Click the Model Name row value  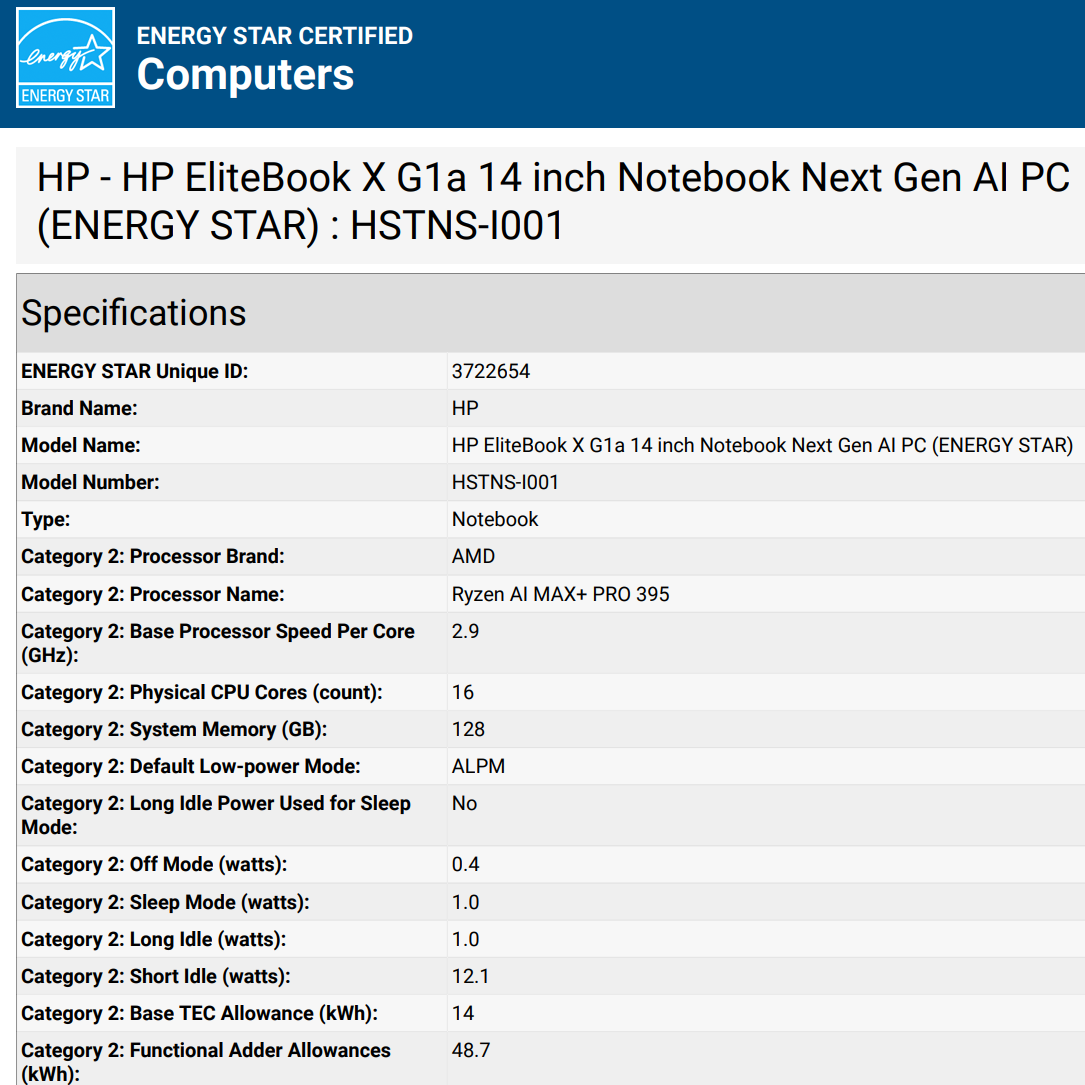(x=762, y=445)
